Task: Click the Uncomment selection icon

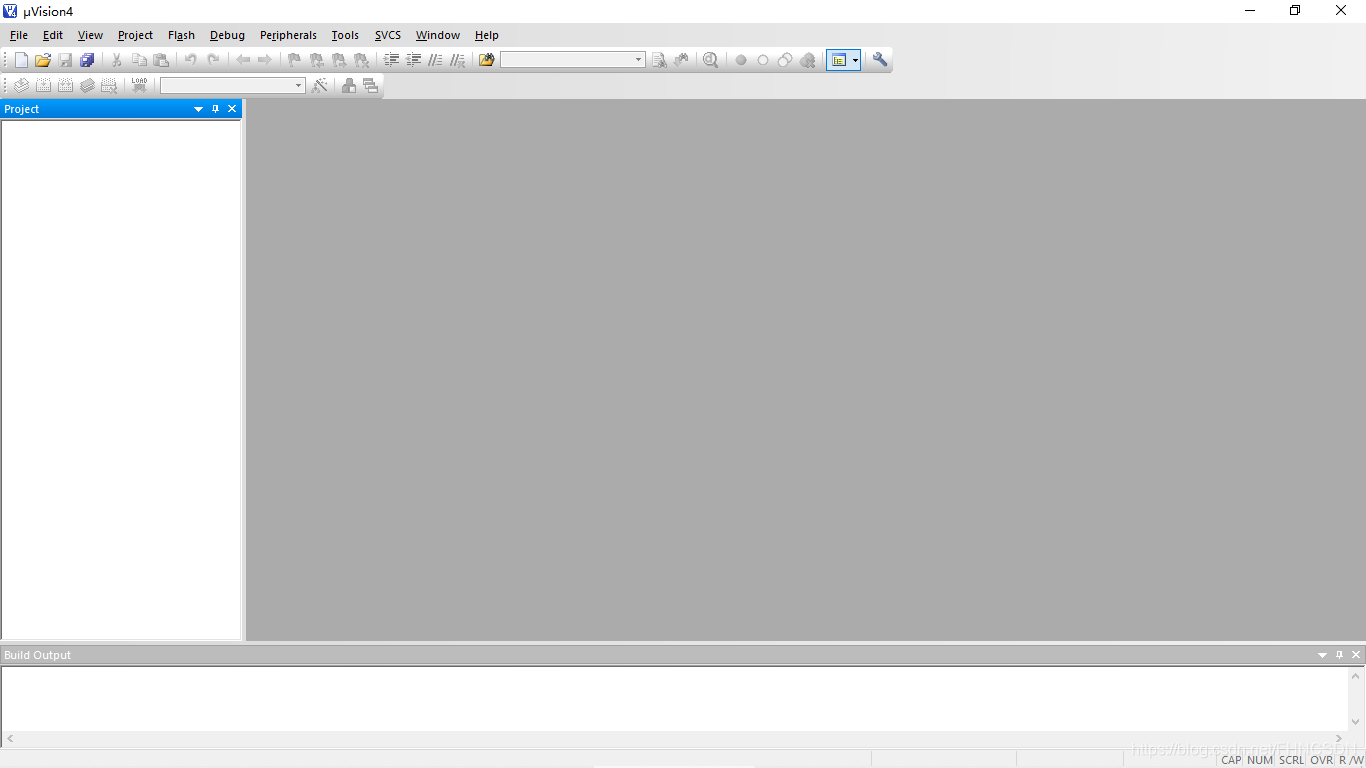Action: [x=457, y=60]
